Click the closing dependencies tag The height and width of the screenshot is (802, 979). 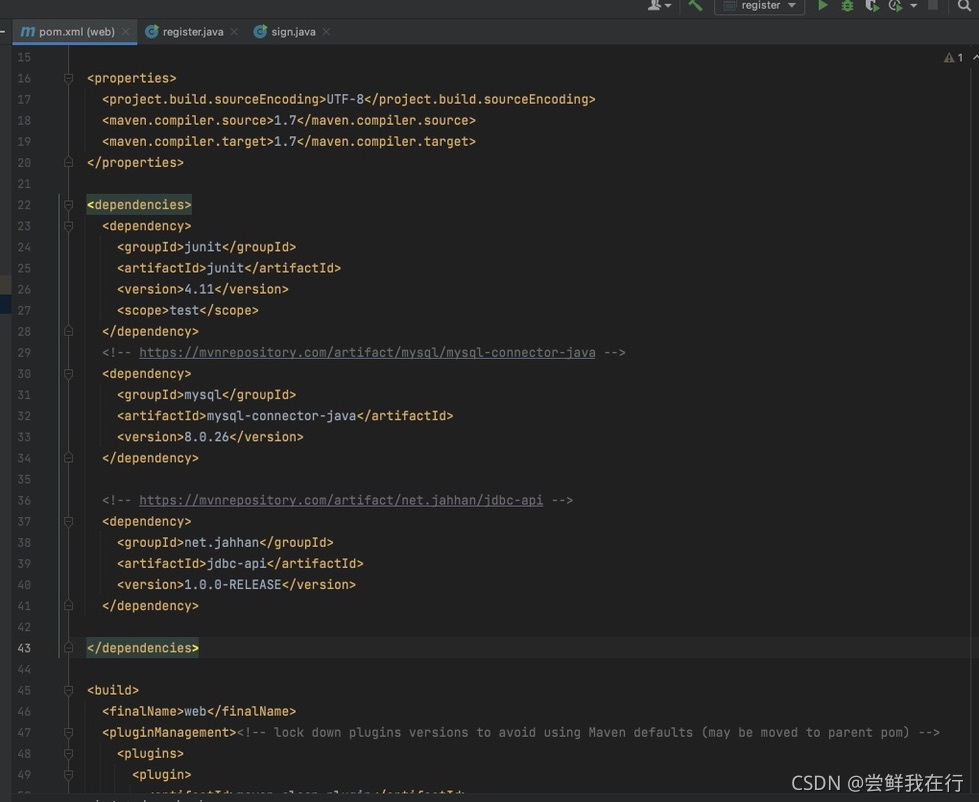143,648
